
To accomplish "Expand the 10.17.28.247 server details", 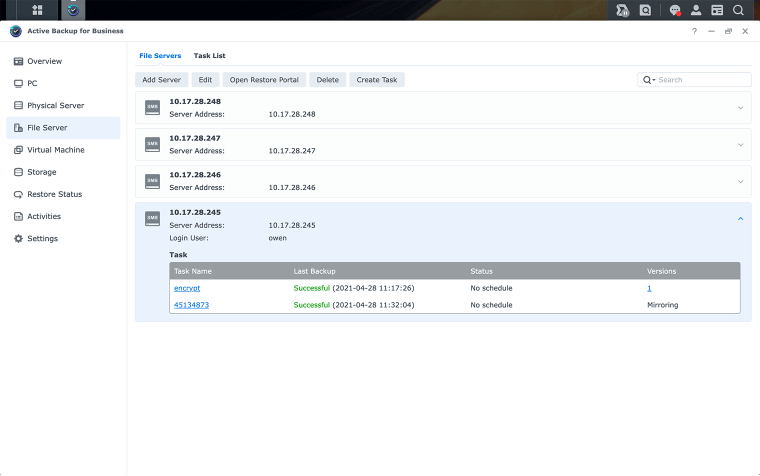I will [740, 144].
